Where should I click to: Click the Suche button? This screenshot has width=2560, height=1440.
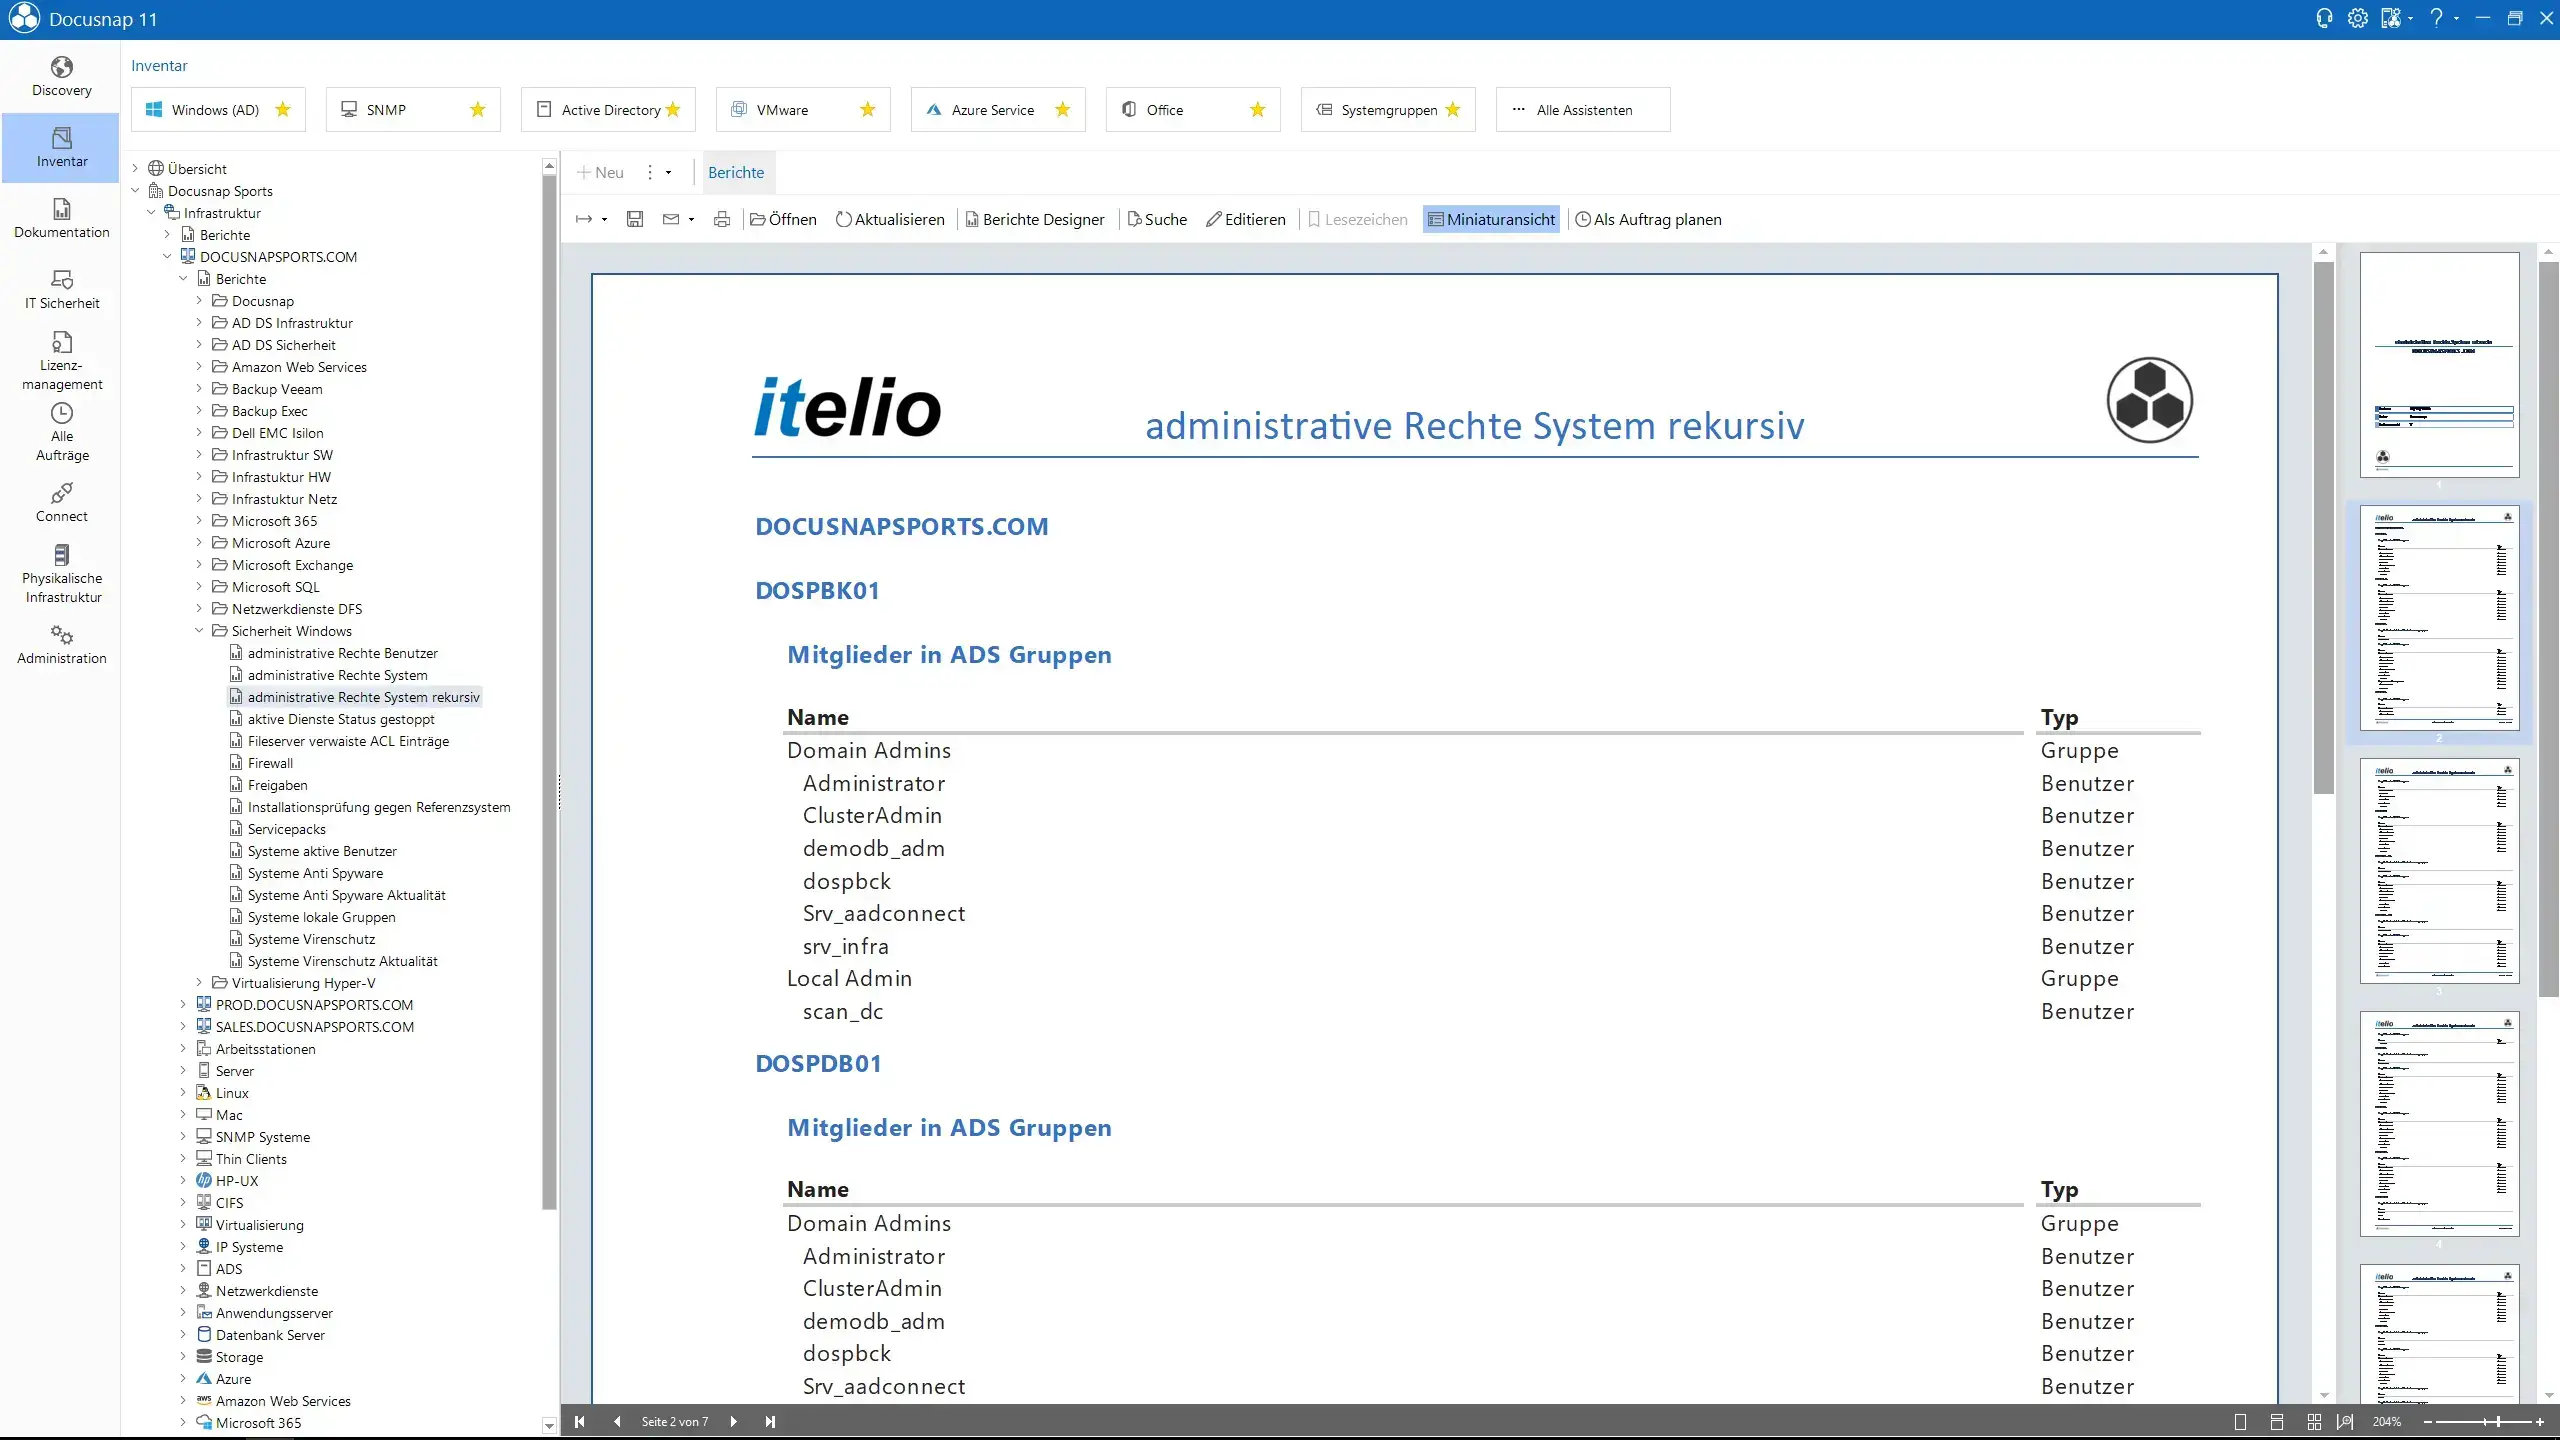click(1157, 219)
